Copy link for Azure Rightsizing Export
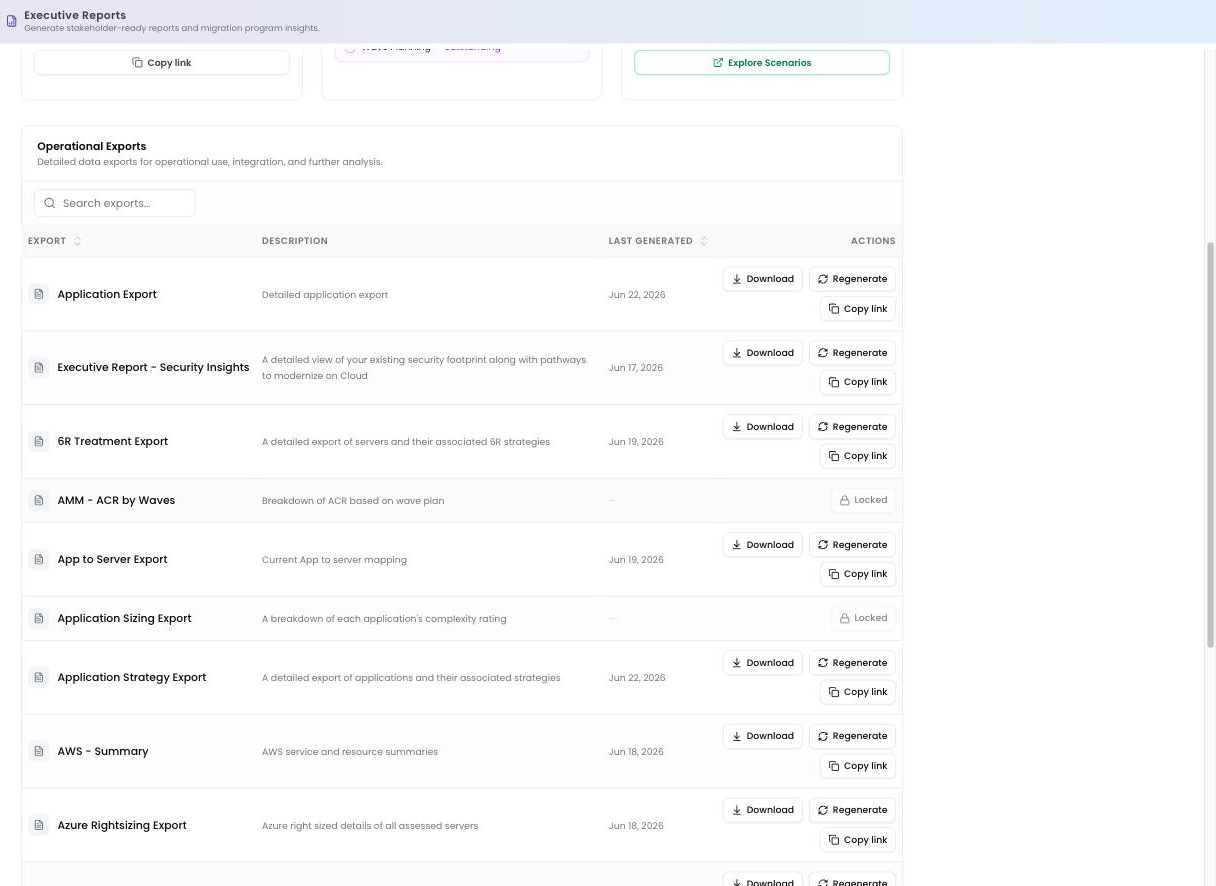 (x=858, y=840)
